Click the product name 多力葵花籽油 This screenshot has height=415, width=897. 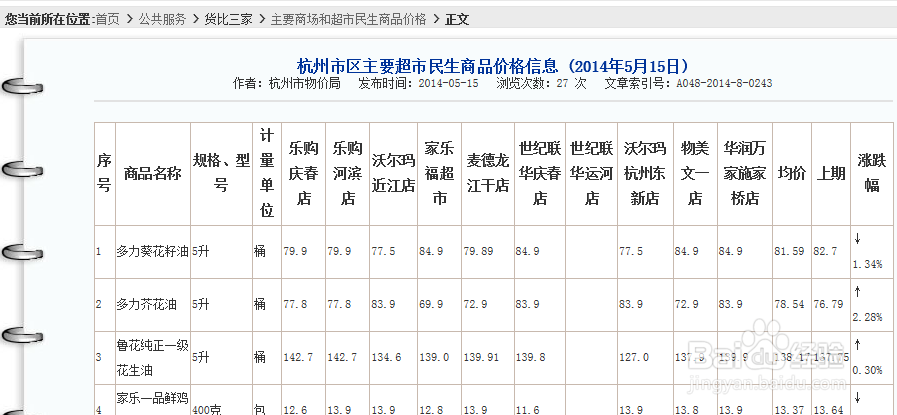click(153, 252)
